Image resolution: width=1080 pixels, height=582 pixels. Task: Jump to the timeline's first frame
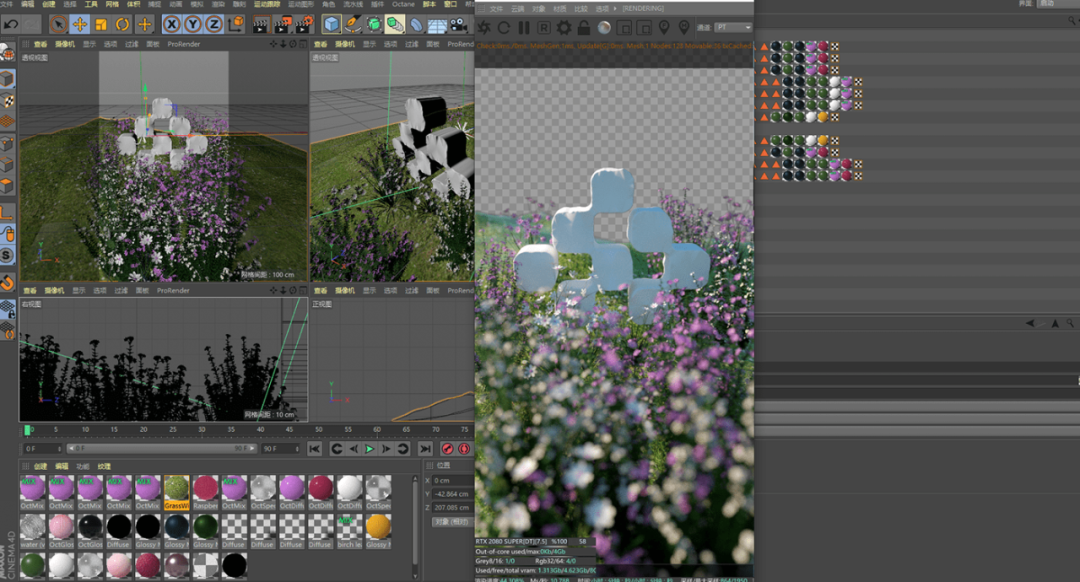click(x=314, y=449)
